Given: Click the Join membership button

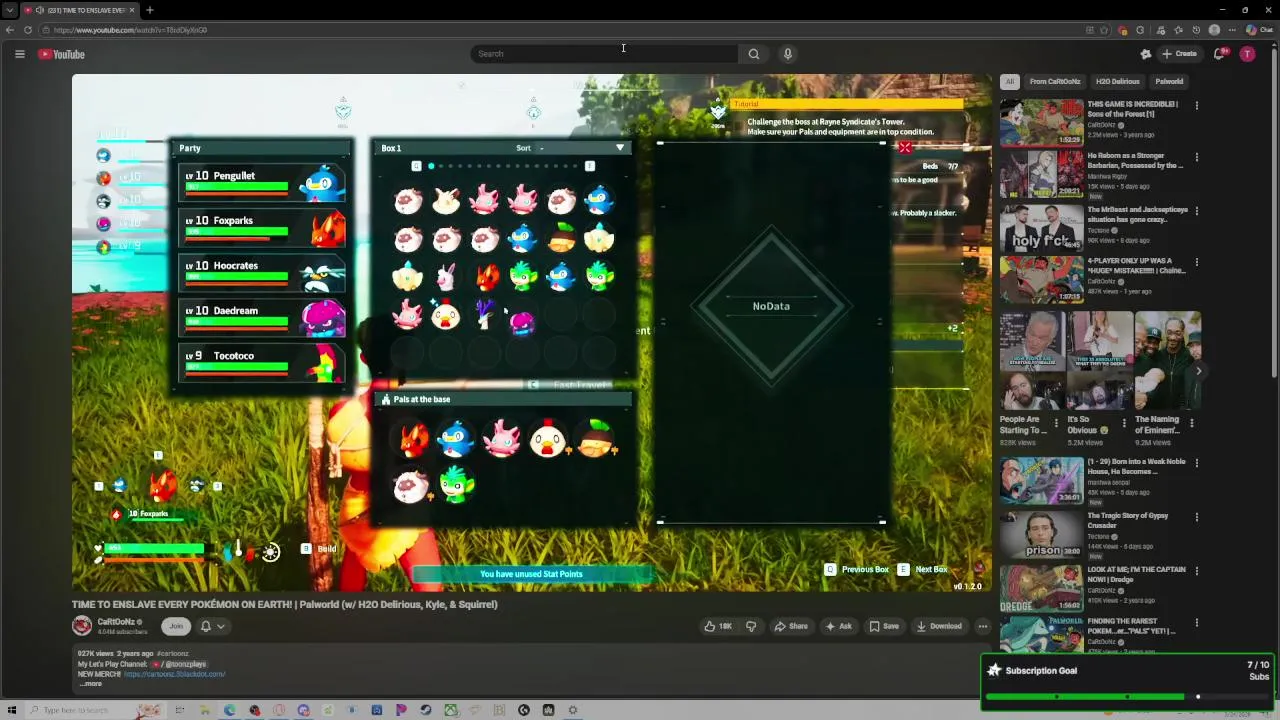Looking at the screenshot, I should pos(176,626).
